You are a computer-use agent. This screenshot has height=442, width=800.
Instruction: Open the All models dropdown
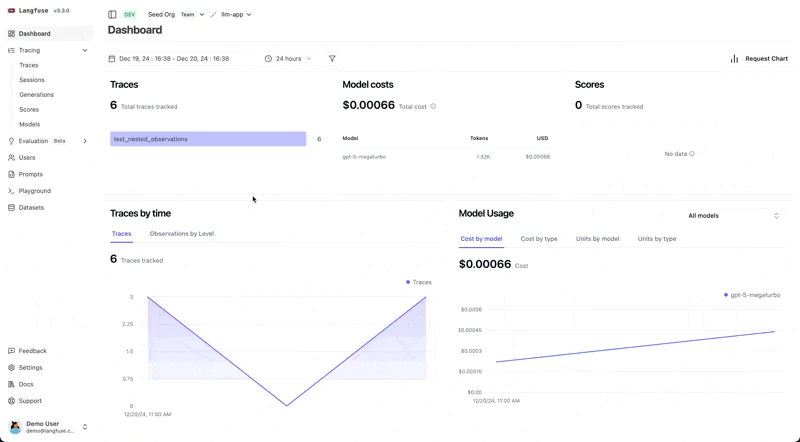(x=733, y=216)
